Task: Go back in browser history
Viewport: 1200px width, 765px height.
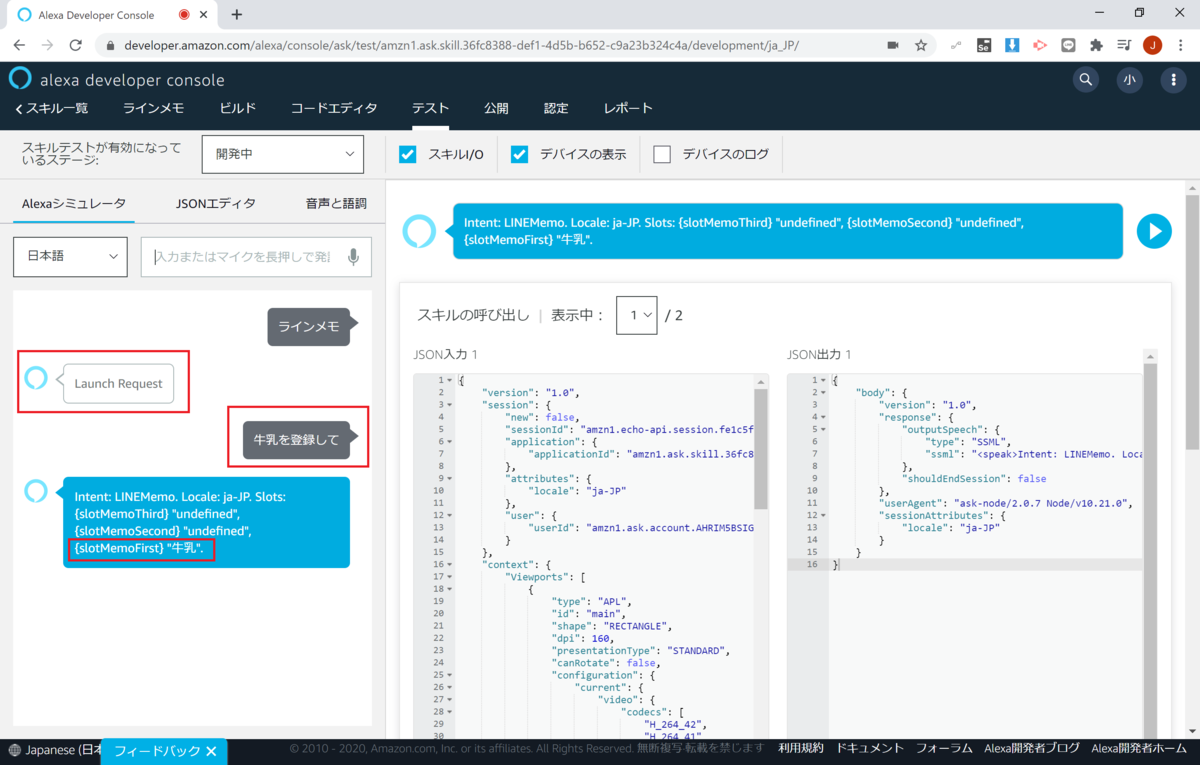Action: pos(20,45)
